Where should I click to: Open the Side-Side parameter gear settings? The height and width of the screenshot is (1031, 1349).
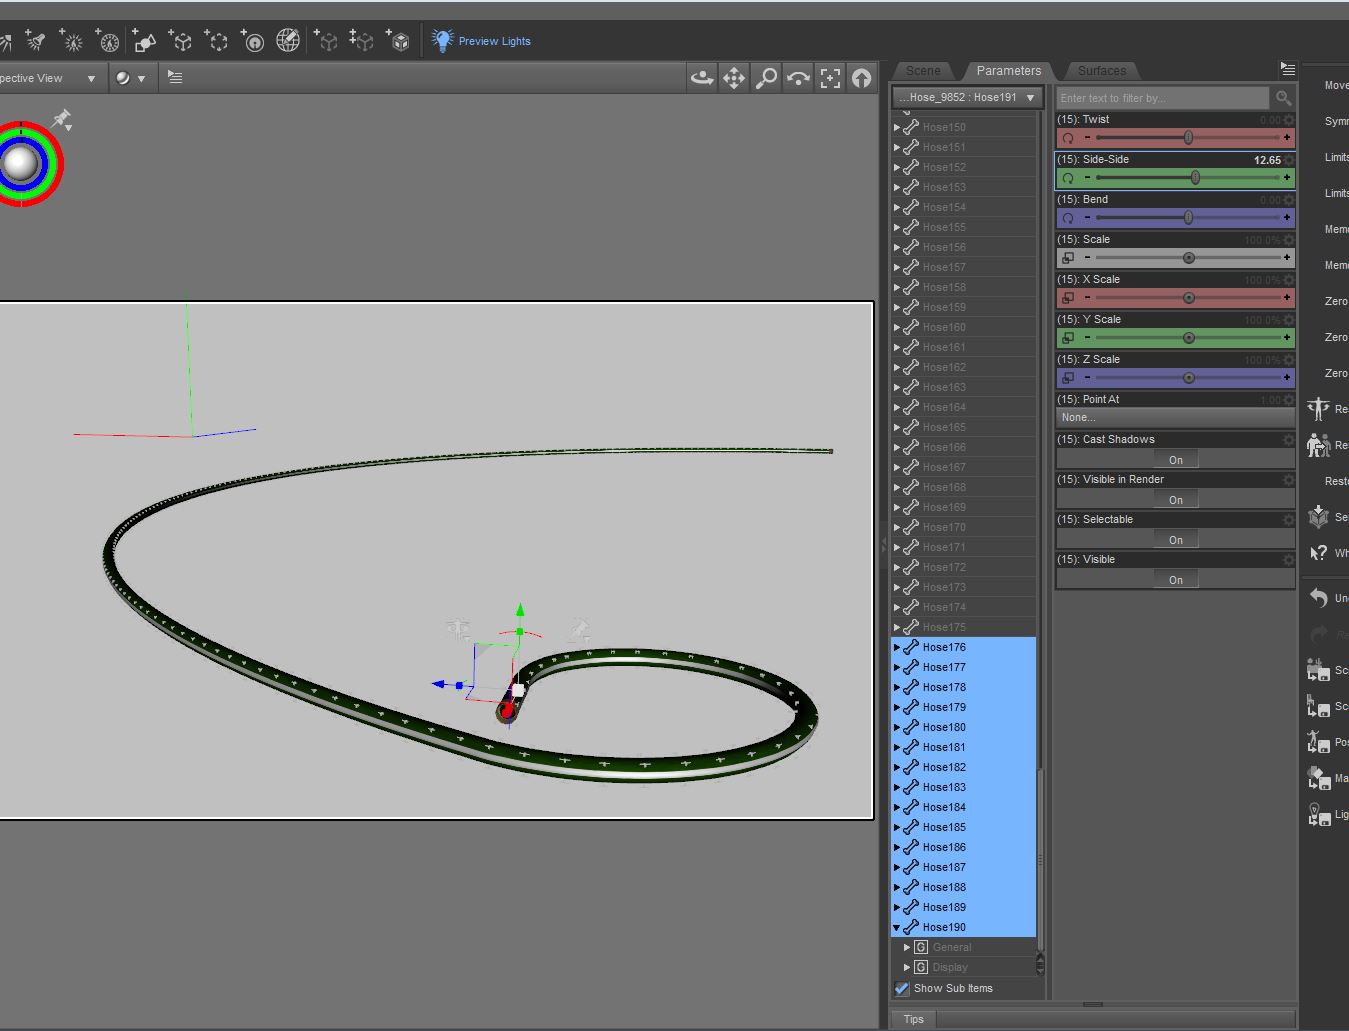(x=1289, y=160)
